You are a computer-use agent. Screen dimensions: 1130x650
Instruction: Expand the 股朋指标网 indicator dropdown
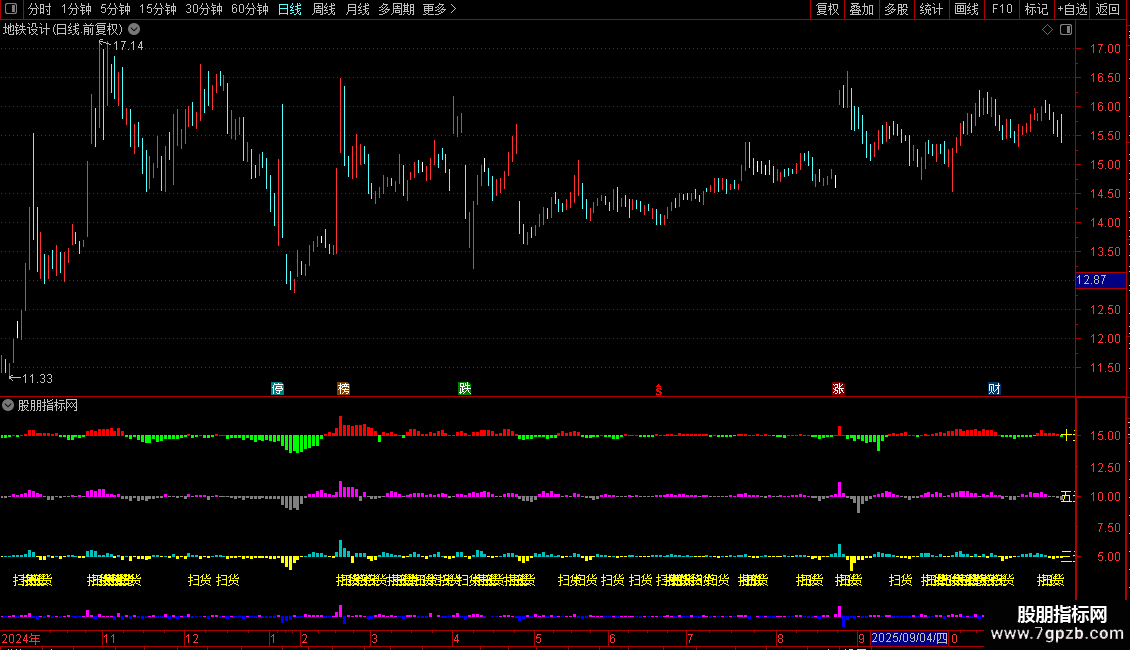point(8,405)
